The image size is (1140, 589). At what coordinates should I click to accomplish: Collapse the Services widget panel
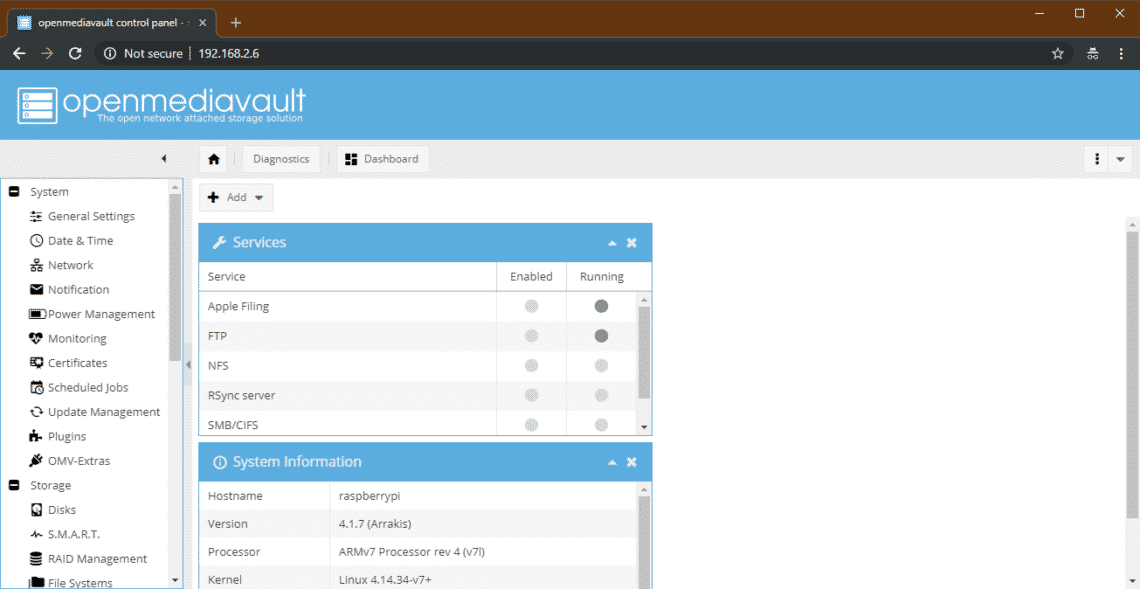pyautogui.click(x=612, y=243)
